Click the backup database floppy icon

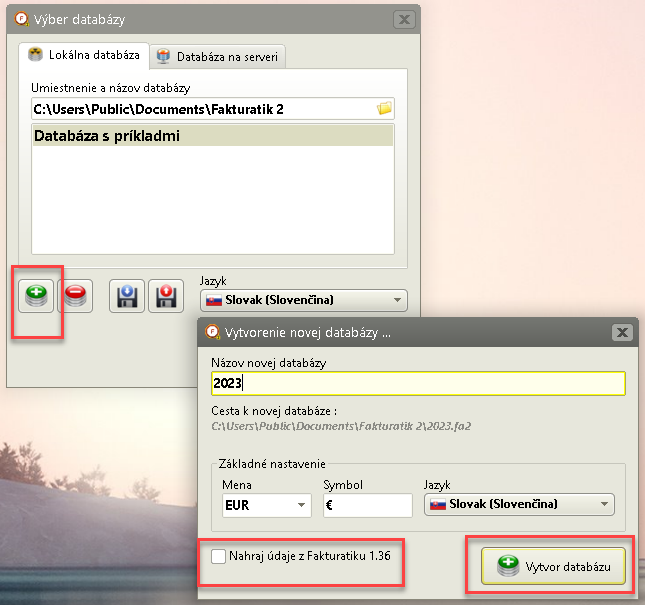point(127,296)
